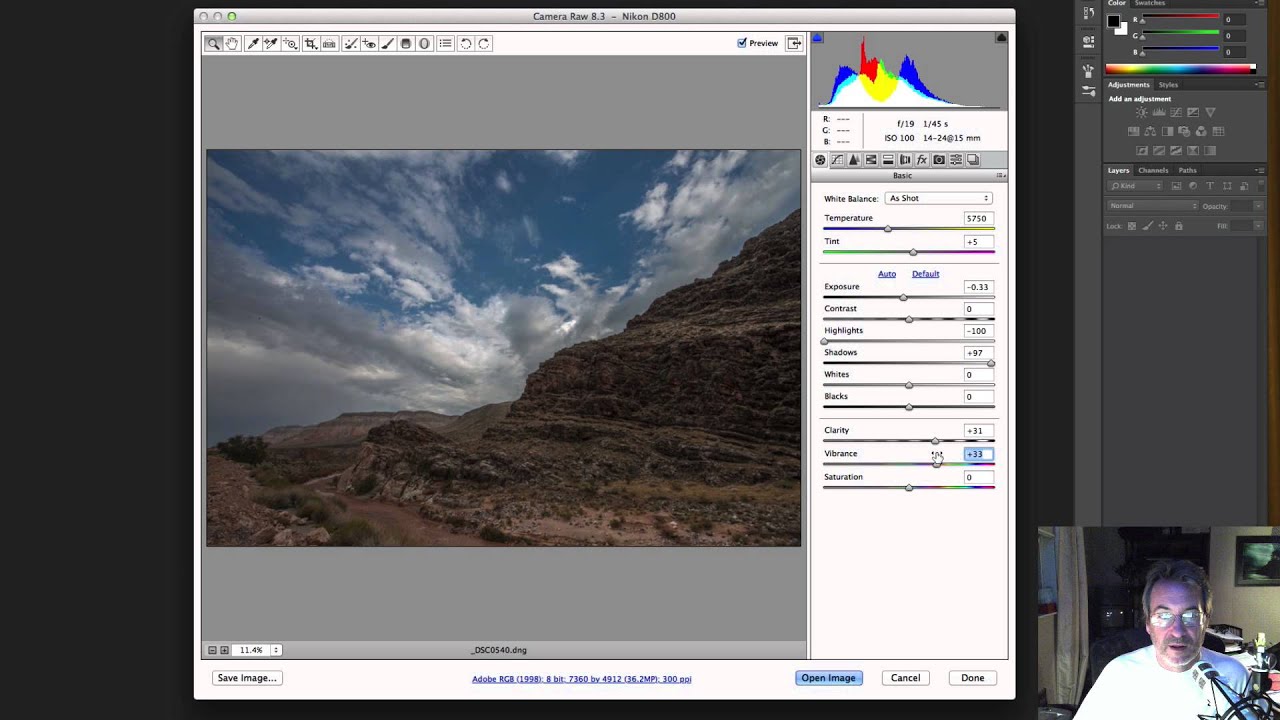Open the HSL / Grayscale panel tab

(871, 160)
